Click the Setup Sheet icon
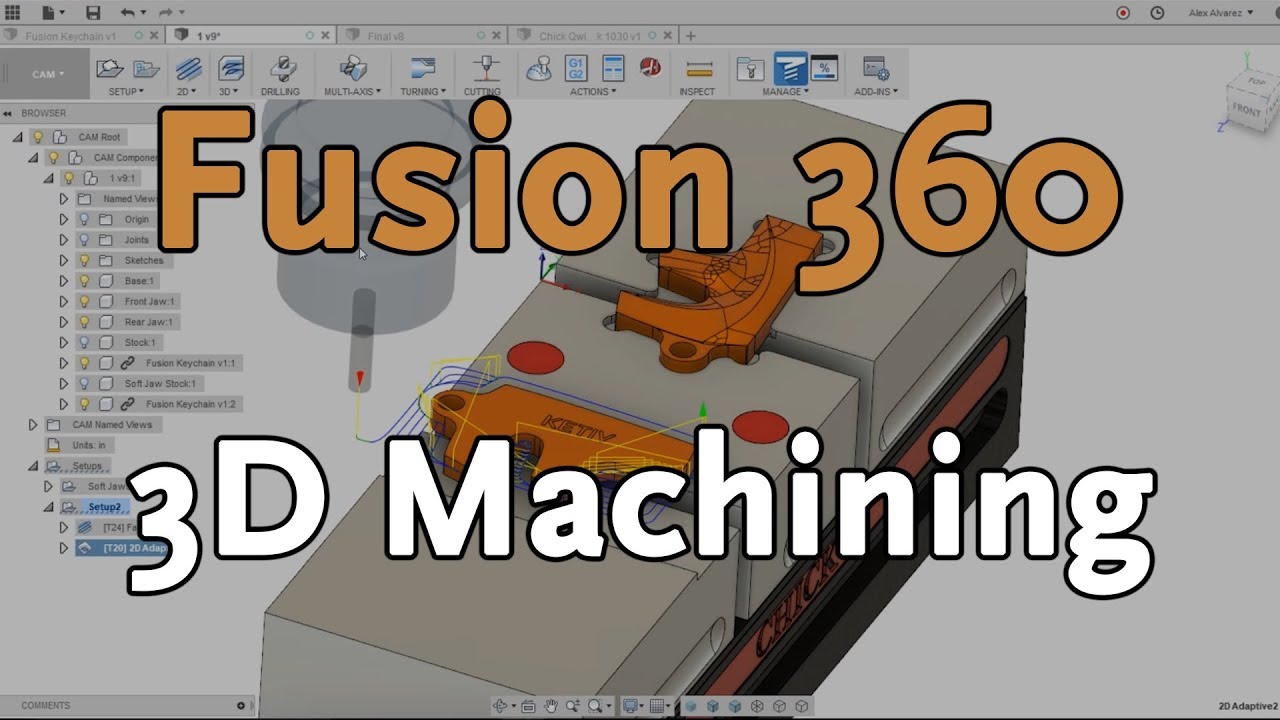This screenshot has width=1280, height=720. pos(613,68)
